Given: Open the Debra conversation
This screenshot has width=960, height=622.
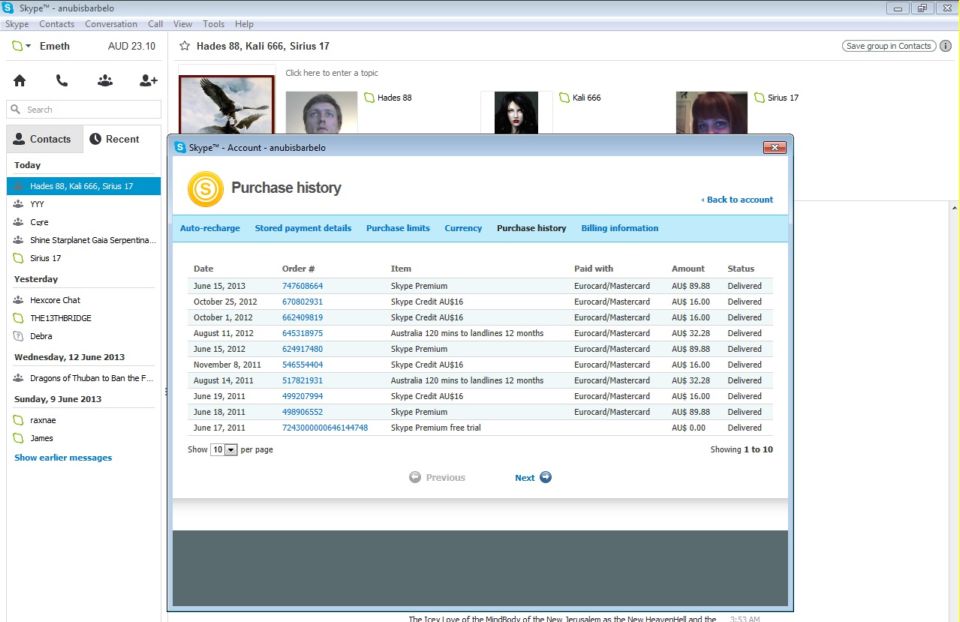Looking at the screenshot, I should [x=84, y=336].
